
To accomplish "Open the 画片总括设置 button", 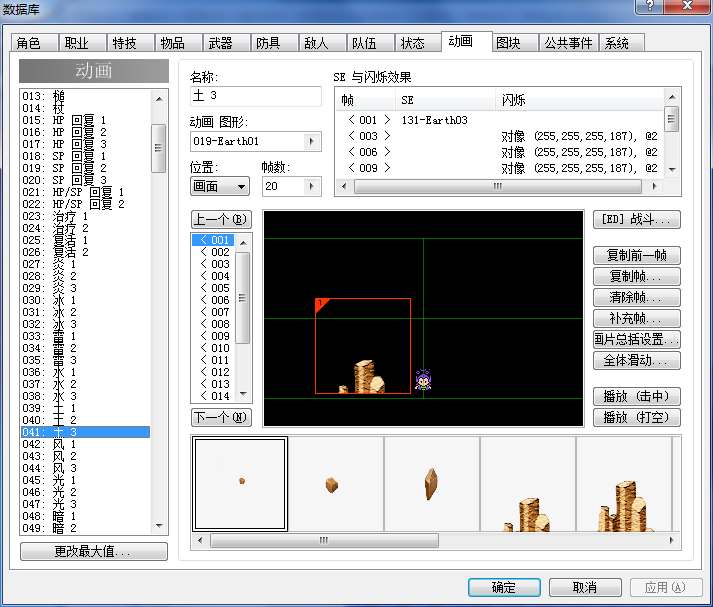I will tap(637, 339).
